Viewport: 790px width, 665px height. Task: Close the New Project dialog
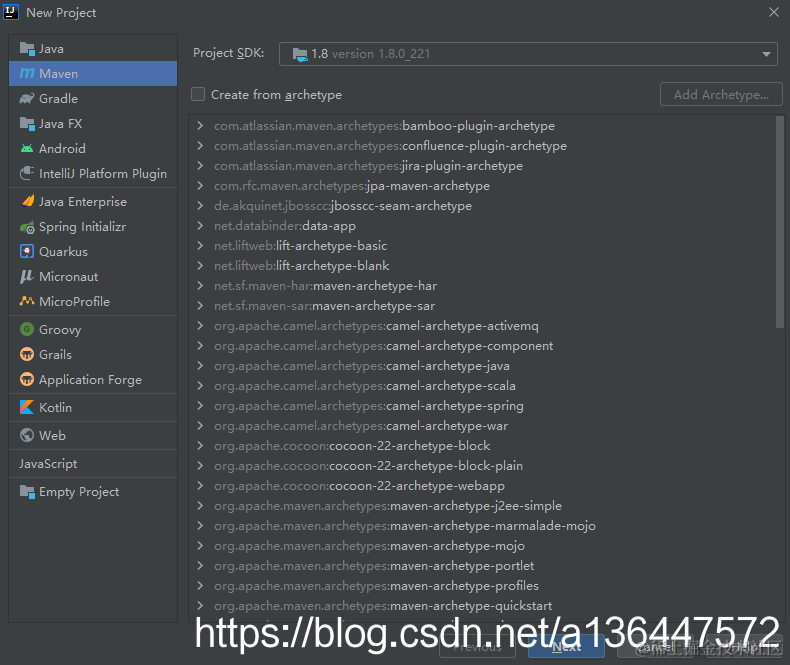(774, 12)
